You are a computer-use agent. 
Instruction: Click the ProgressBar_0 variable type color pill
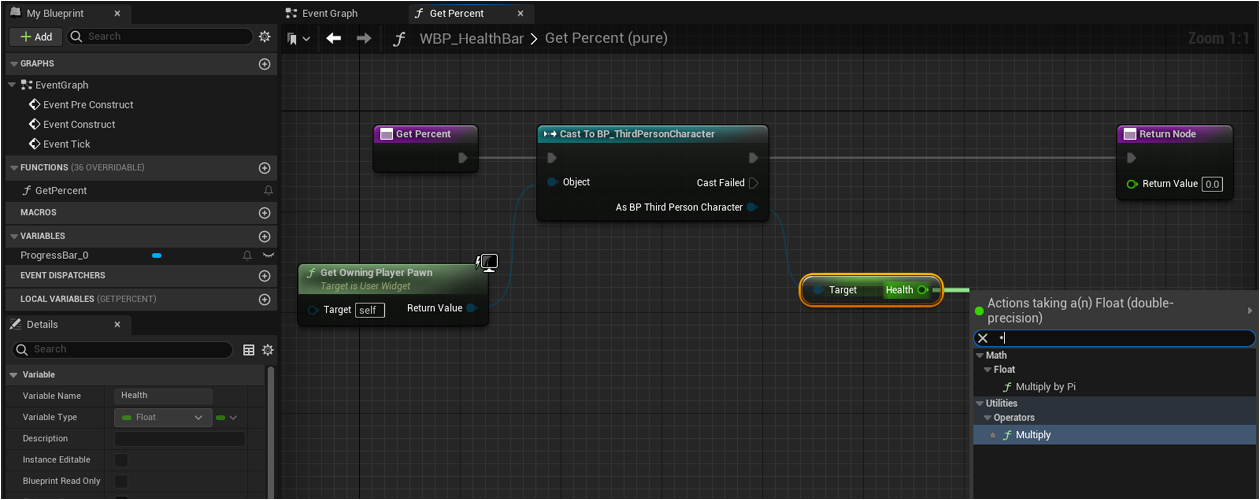click(x=156, y=256)
